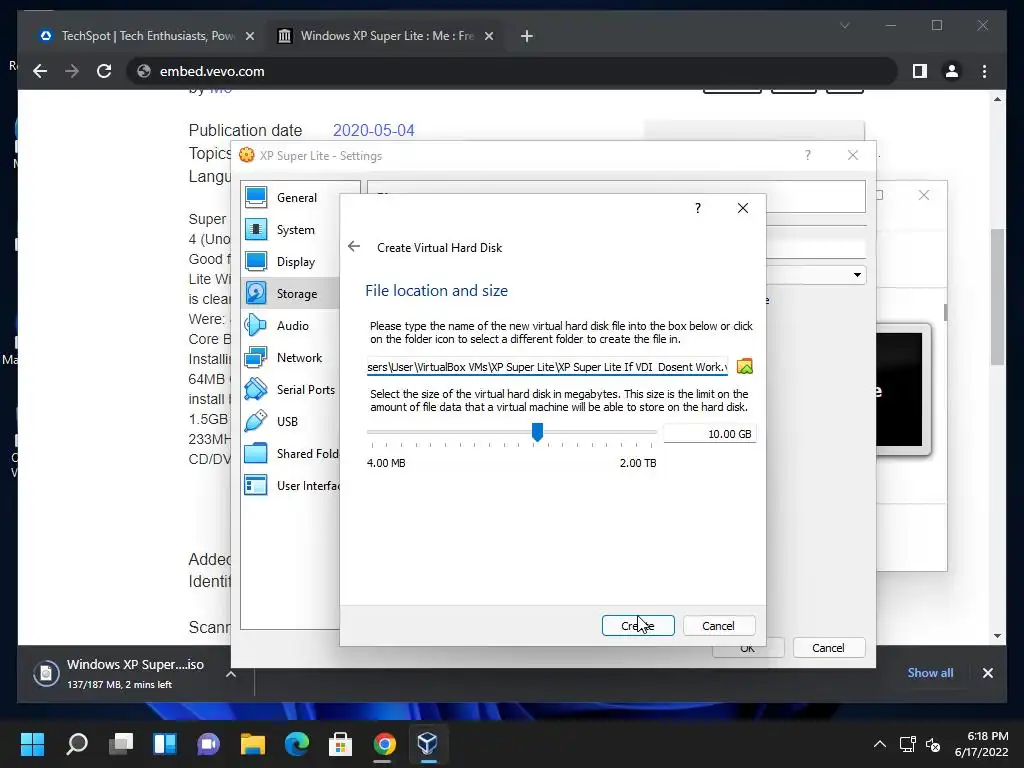
Task: Open the Windows XP Super iso download item
Action: [x=124, y=673]
